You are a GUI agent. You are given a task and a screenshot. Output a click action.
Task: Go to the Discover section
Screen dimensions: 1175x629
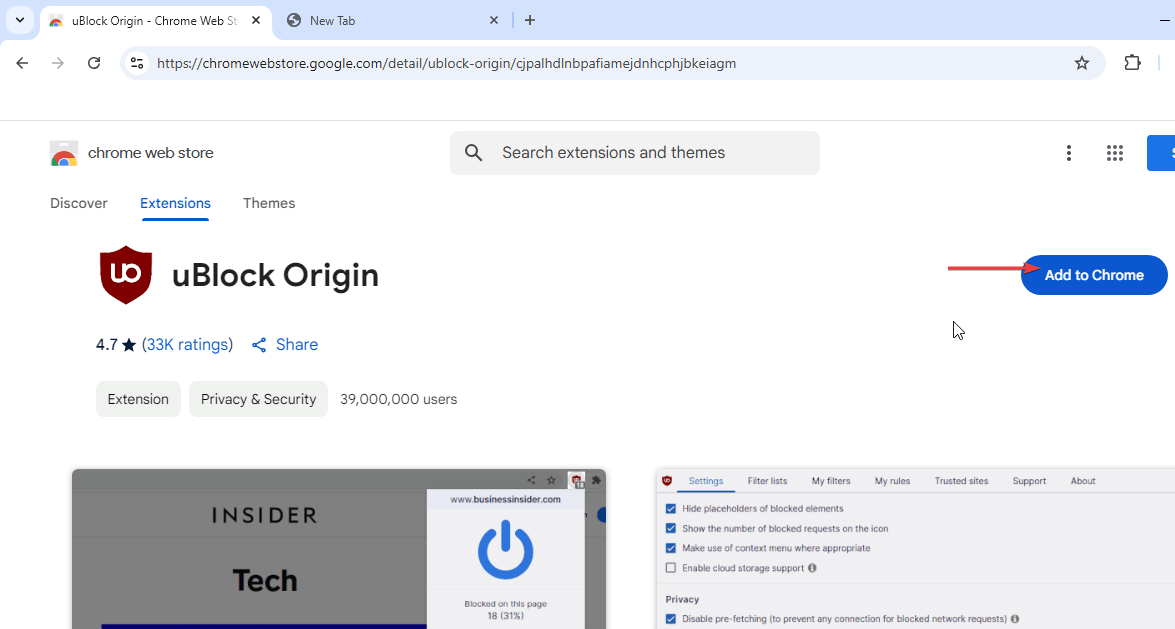click(78, 203)
